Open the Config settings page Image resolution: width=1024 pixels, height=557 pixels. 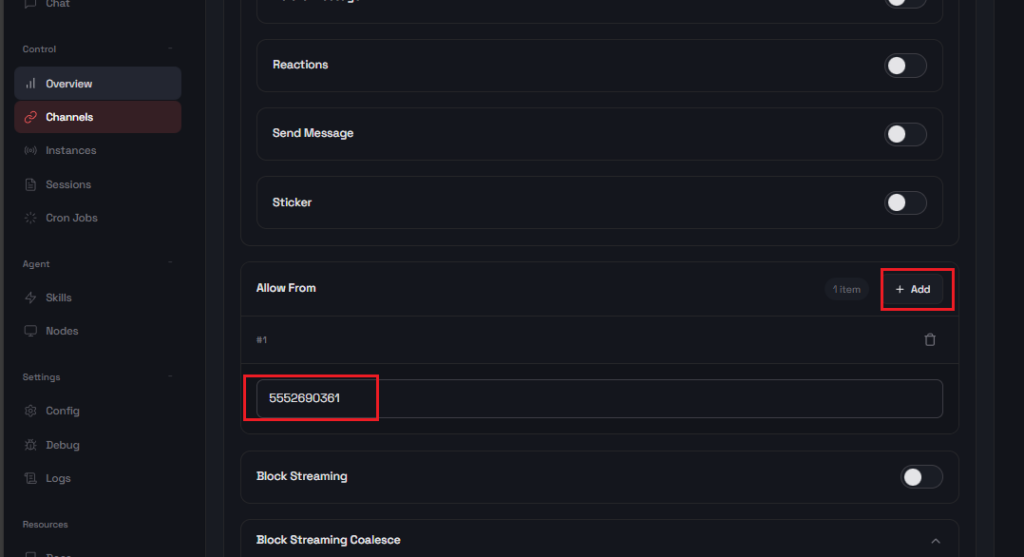(x=62, y=411)
